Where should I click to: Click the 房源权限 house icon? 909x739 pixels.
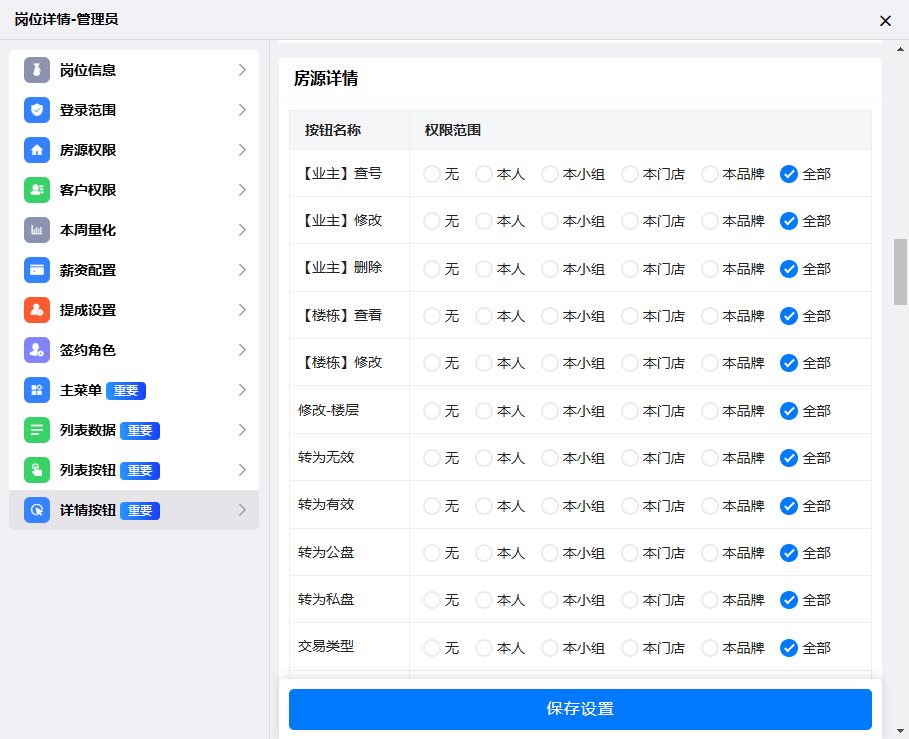pos(37,150)
